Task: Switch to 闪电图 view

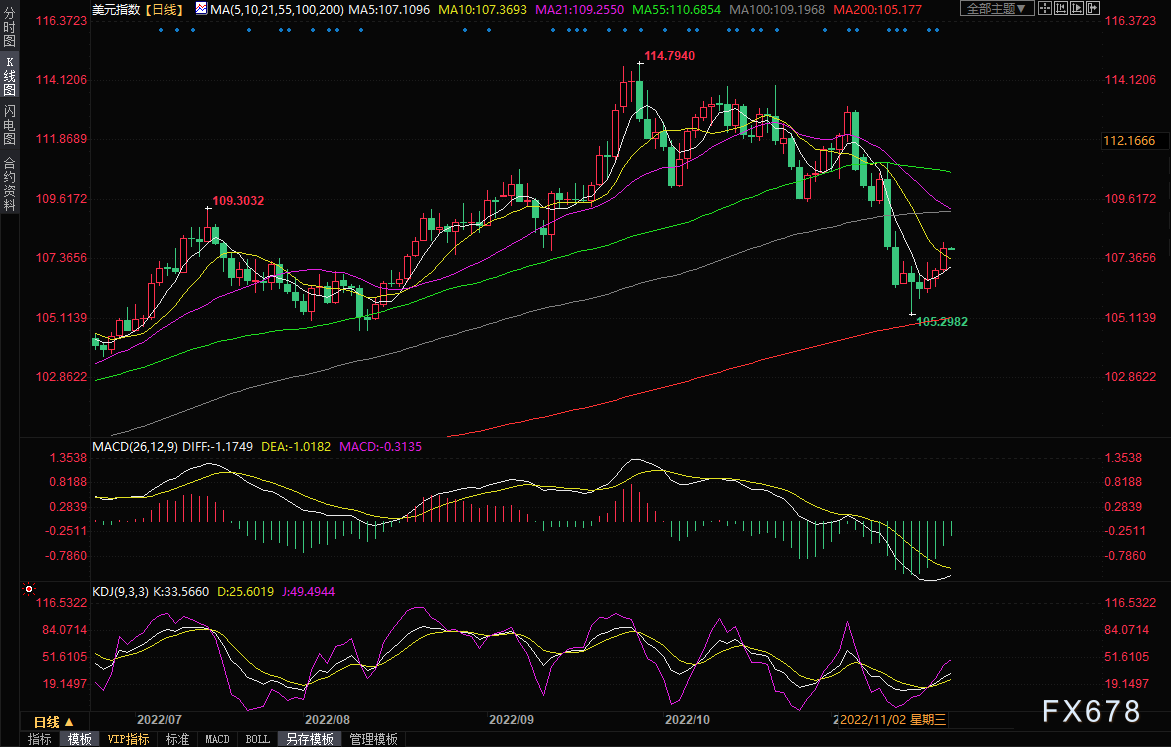Action: point(10,125)
